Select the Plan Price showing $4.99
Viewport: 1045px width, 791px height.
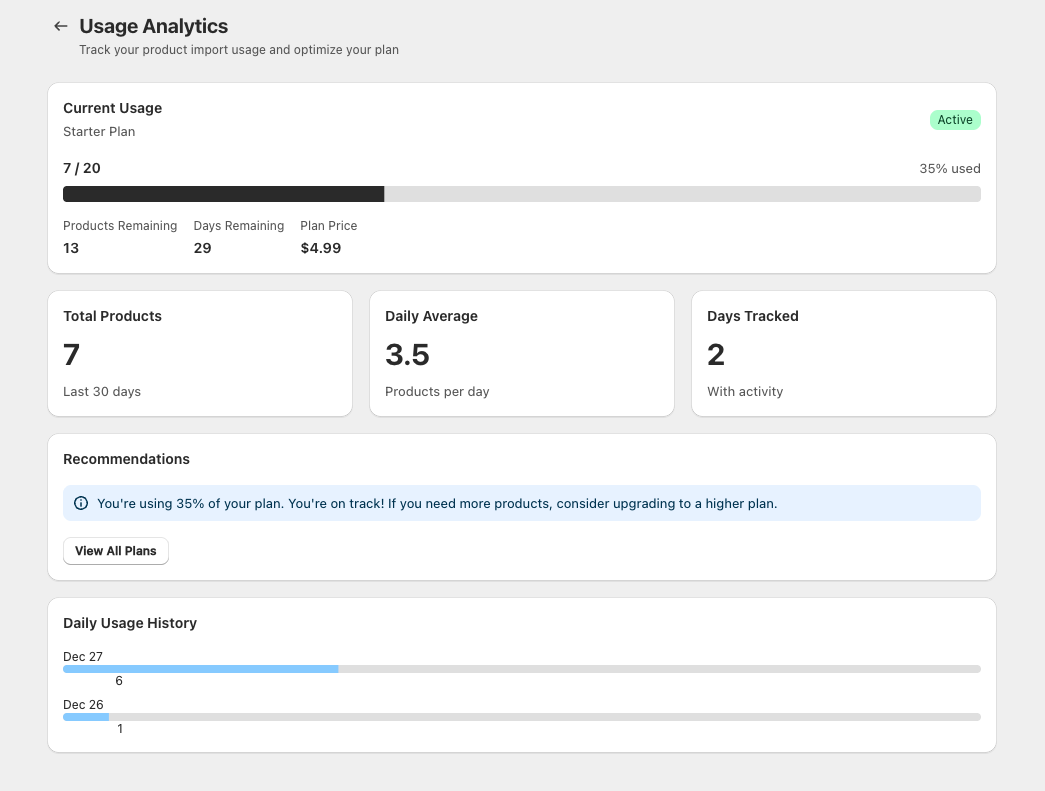click(321, 248)
